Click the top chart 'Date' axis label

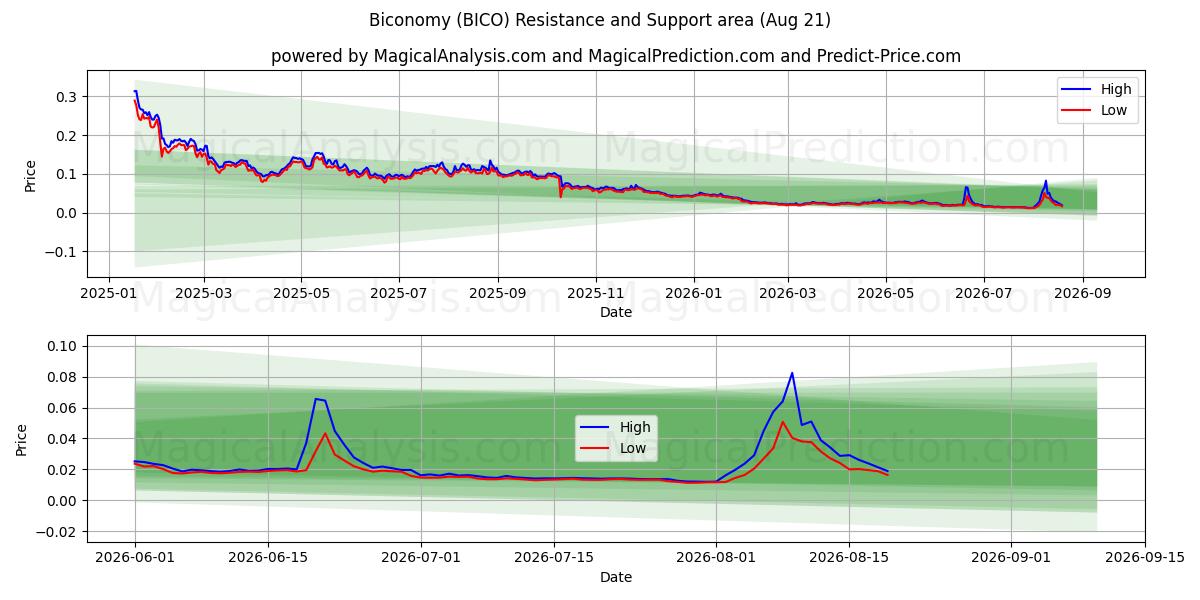click(616, 312)
